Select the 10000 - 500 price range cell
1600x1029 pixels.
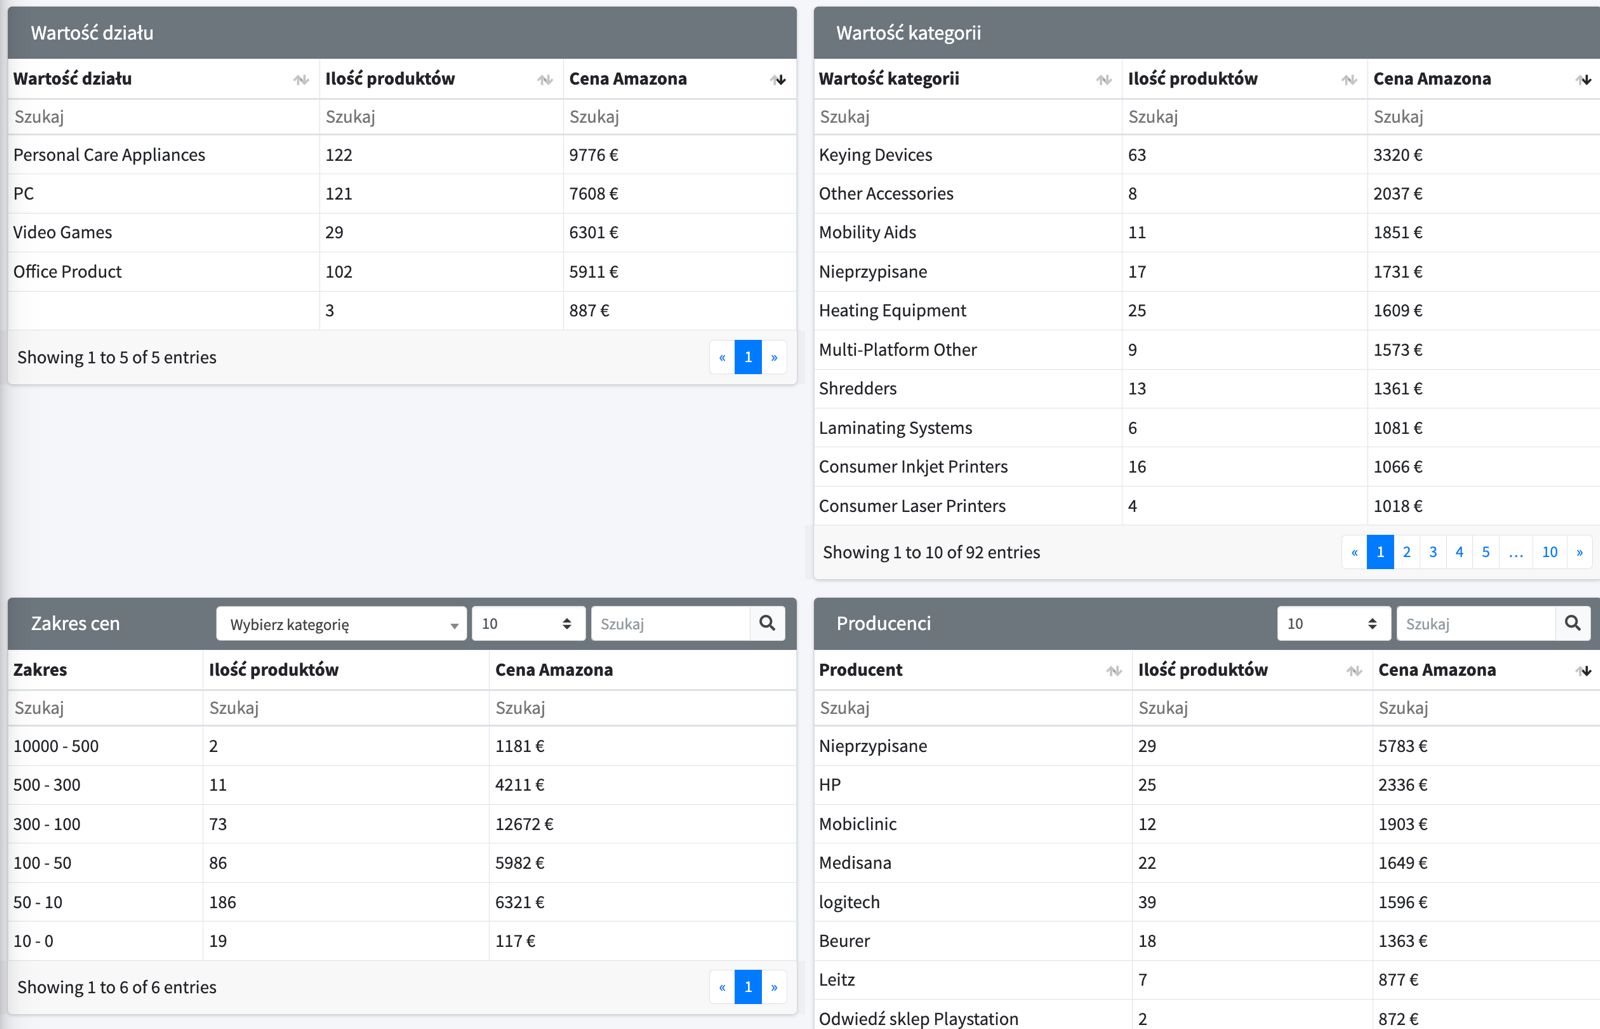105,746
